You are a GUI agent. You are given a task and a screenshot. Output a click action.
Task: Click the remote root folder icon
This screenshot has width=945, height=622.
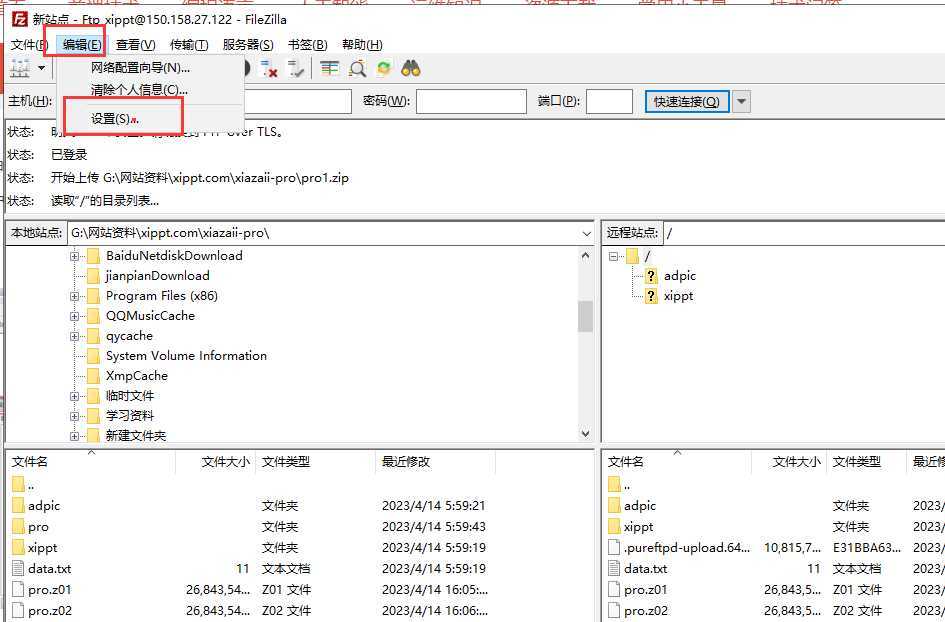pyautogui.click(x=632, y=256)
